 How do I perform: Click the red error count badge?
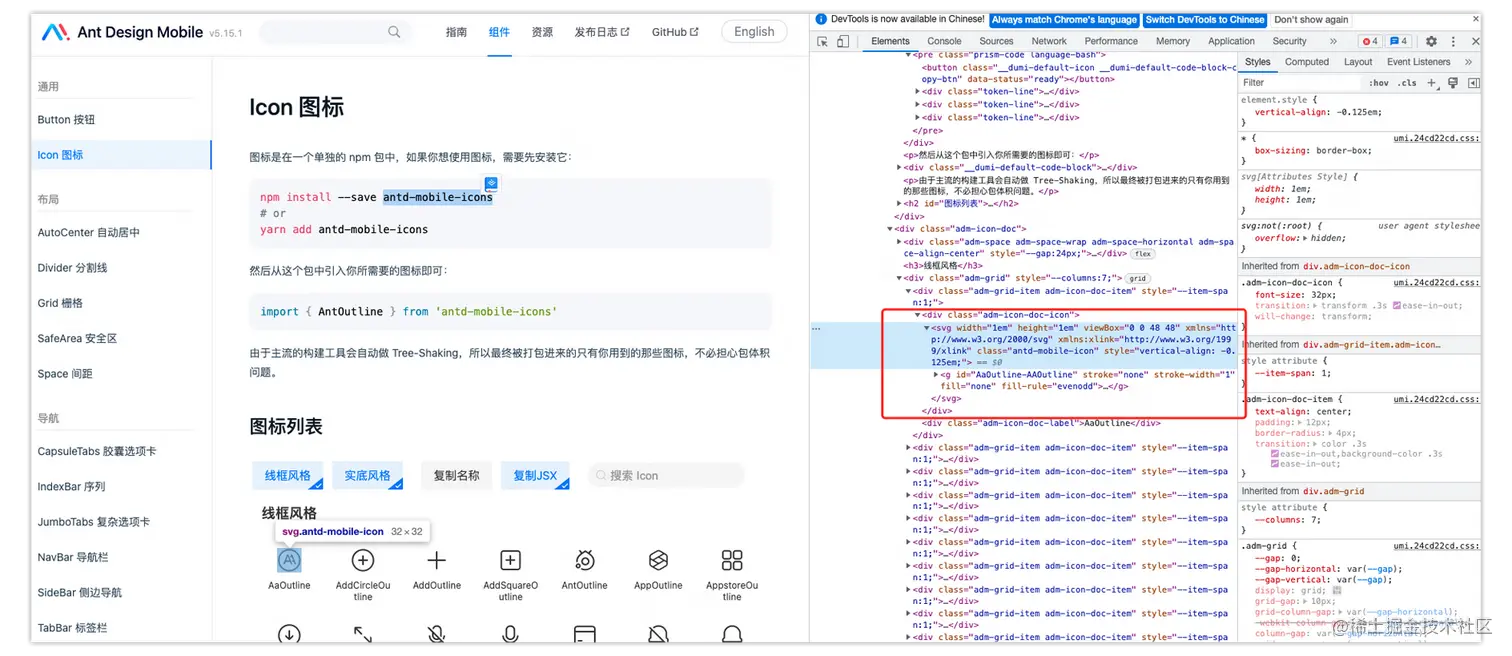coord(1369,42)
